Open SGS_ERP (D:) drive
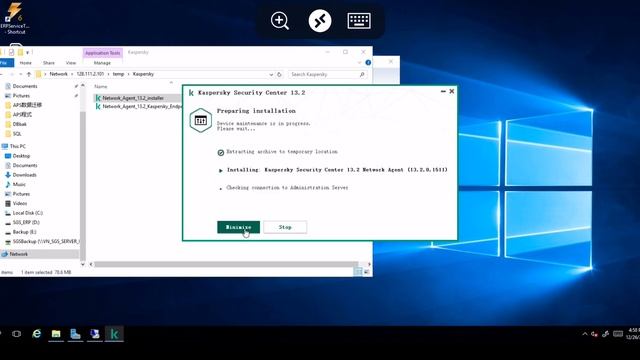The width and height of the screenshot is (640, 360). pyautogui.click(x=26, y=222)
